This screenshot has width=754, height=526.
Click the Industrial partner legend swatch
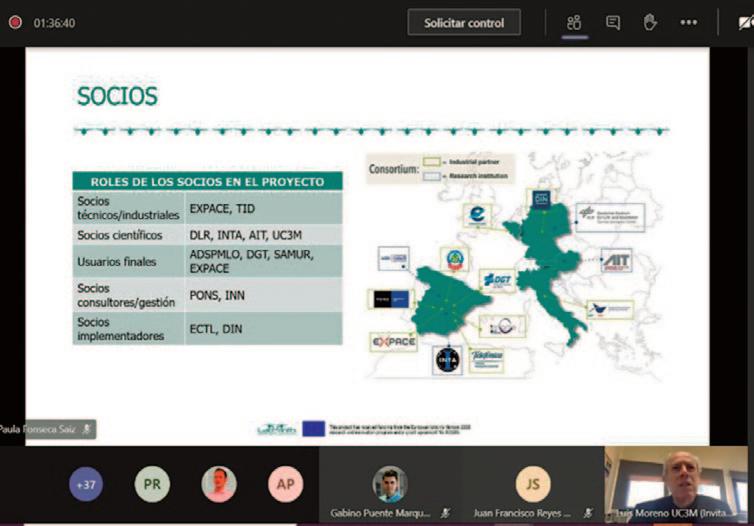(x=431, y=162)
